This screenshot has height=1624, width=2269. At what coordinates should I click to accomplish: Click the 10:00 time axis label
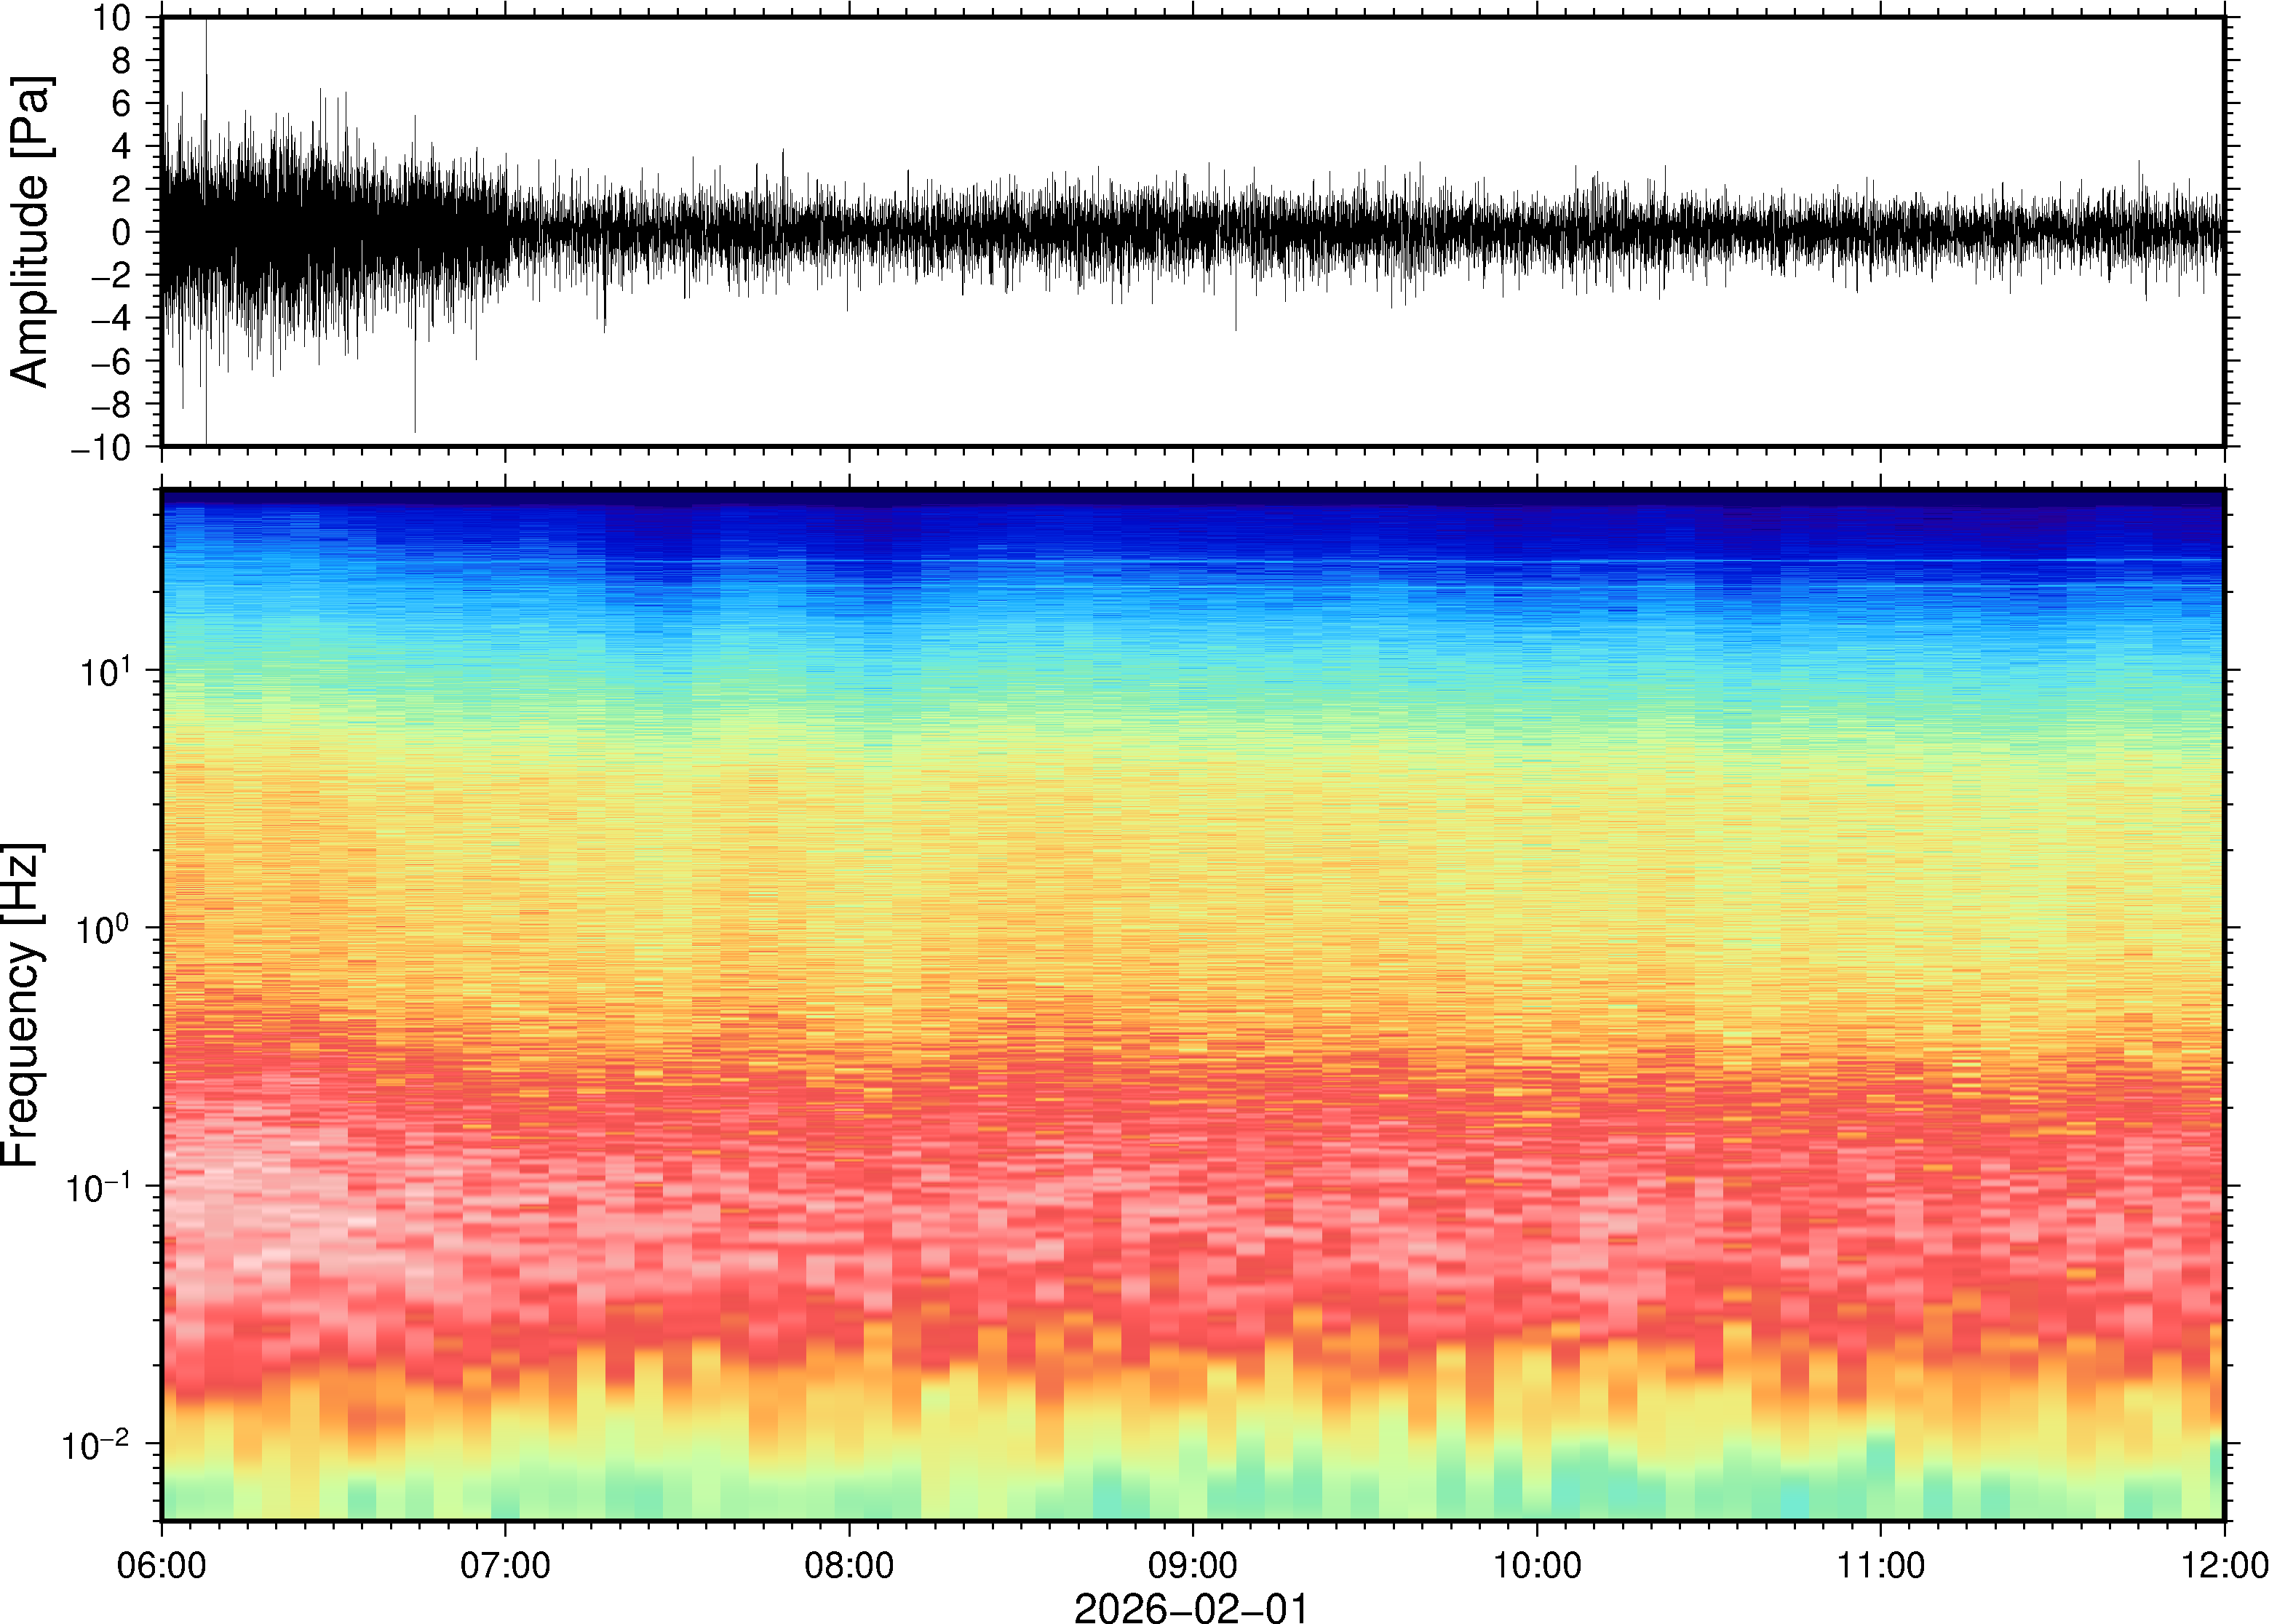(1536, 1565)
